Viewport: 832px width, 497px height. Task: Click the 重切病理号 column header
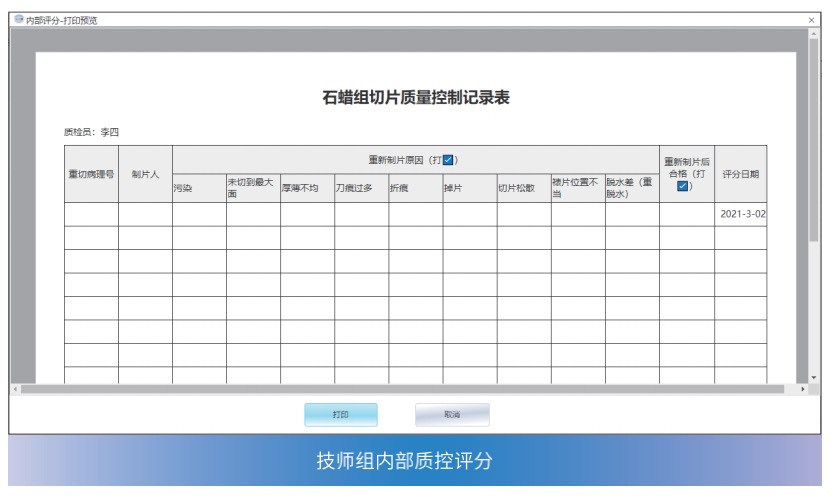click(x=91, y=174)
